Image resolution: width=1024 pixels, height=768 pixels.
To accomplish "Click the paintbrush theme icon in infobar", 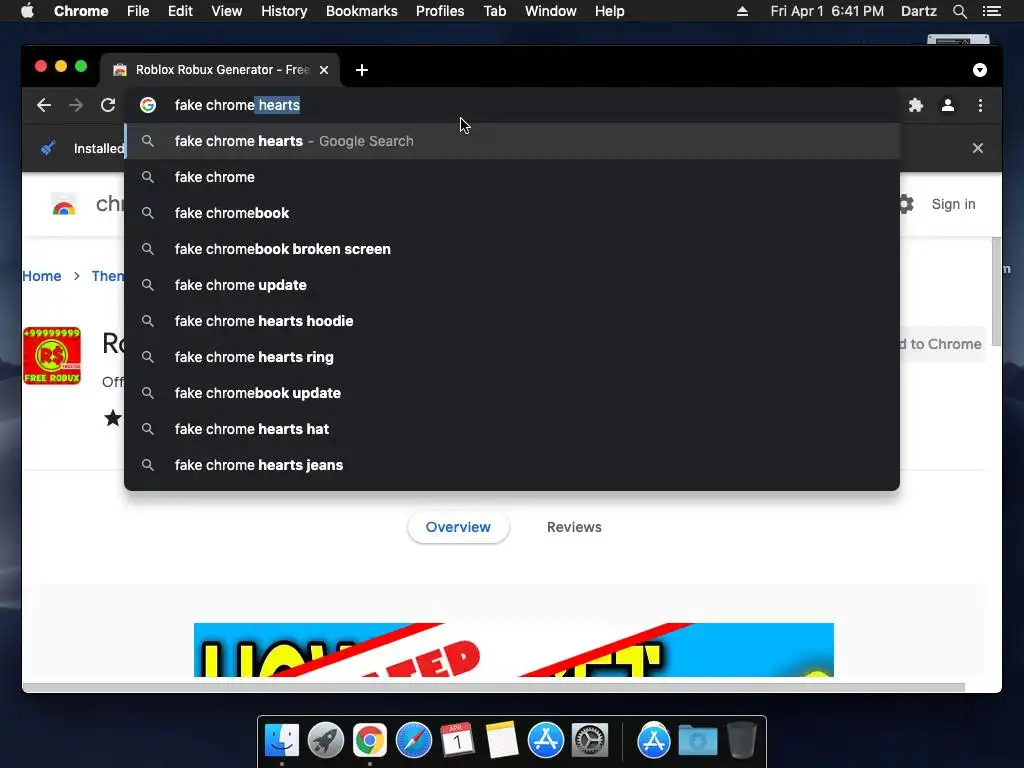I will tap(48, 148).
